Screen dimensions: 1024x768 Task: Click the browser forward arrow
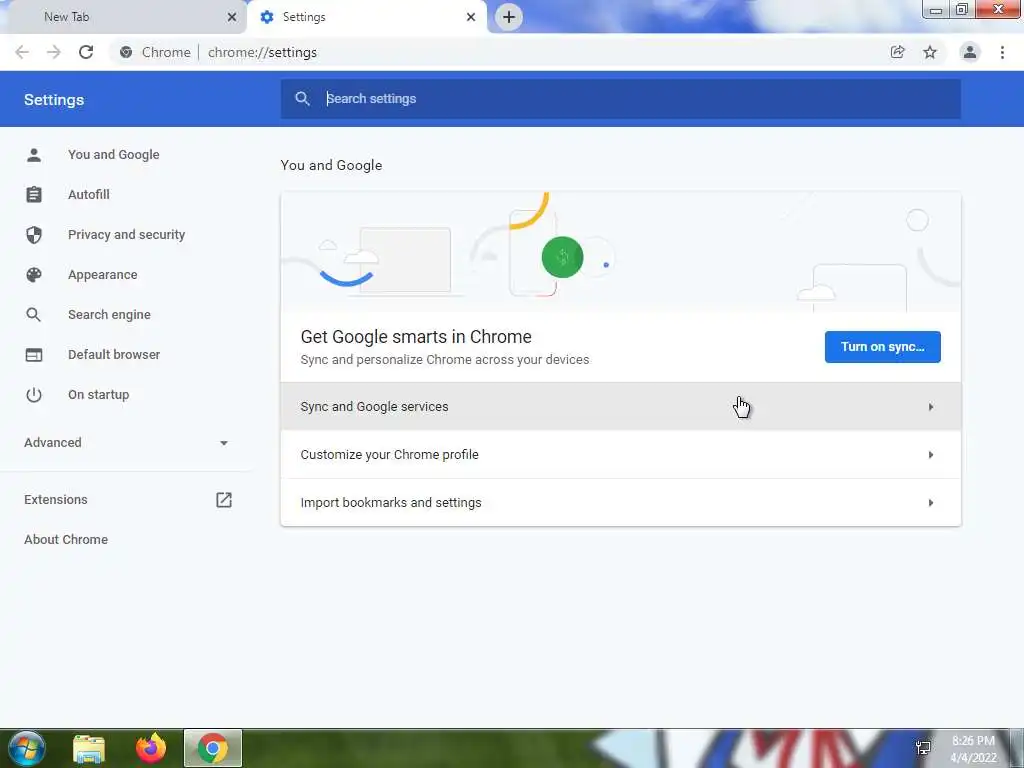click(x=54, y=52)
